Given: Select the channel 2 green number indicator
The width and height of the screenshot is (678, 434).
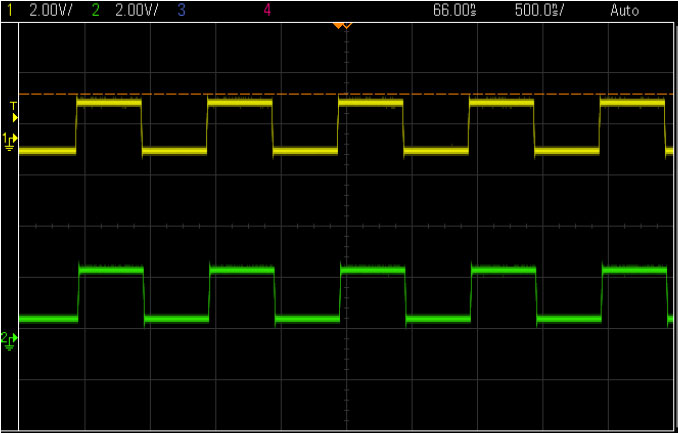Looking at the screenshot, I should (x=95, y=9).
